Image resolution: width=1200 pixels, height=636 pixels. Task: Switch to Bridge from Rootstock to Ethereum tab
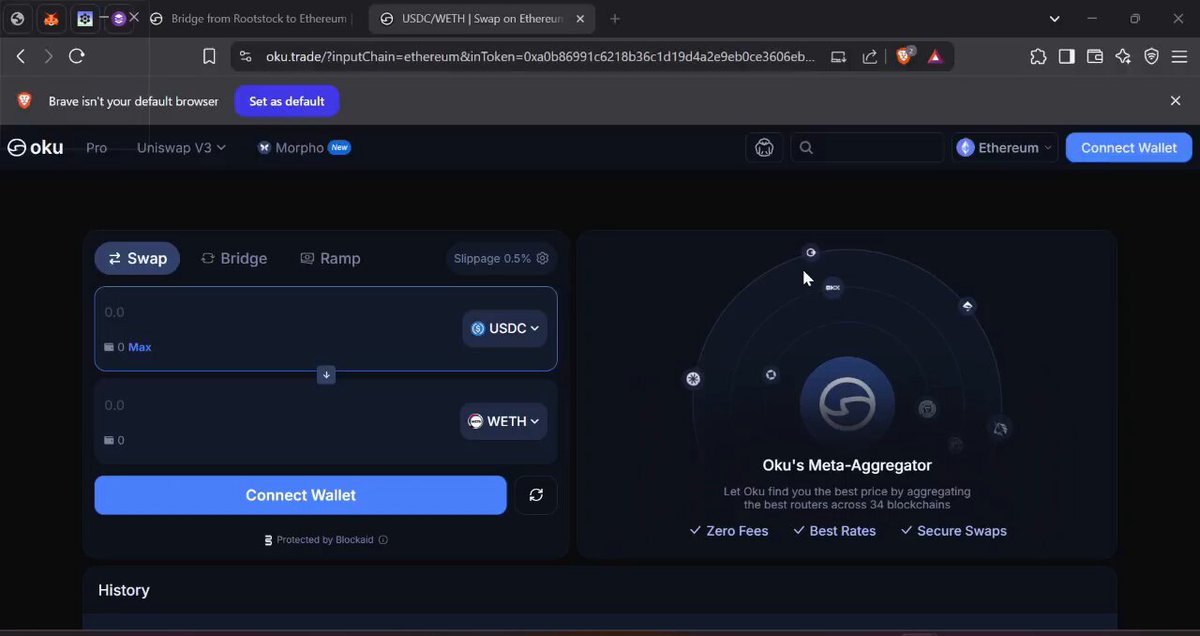[x=250, y=19]
